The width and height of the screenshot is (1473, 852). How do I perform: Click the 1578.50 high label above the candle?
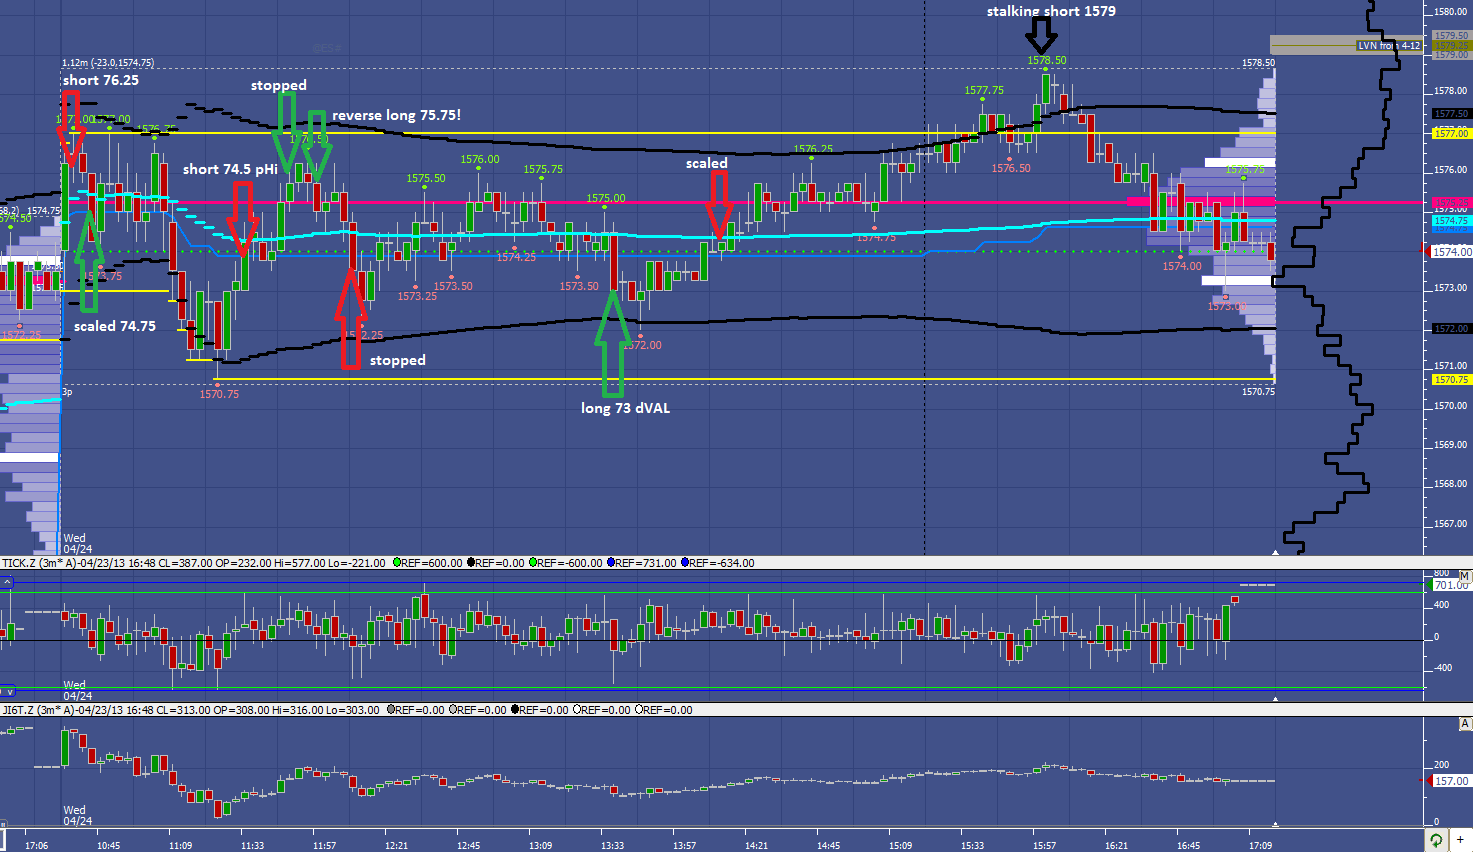1046,60
